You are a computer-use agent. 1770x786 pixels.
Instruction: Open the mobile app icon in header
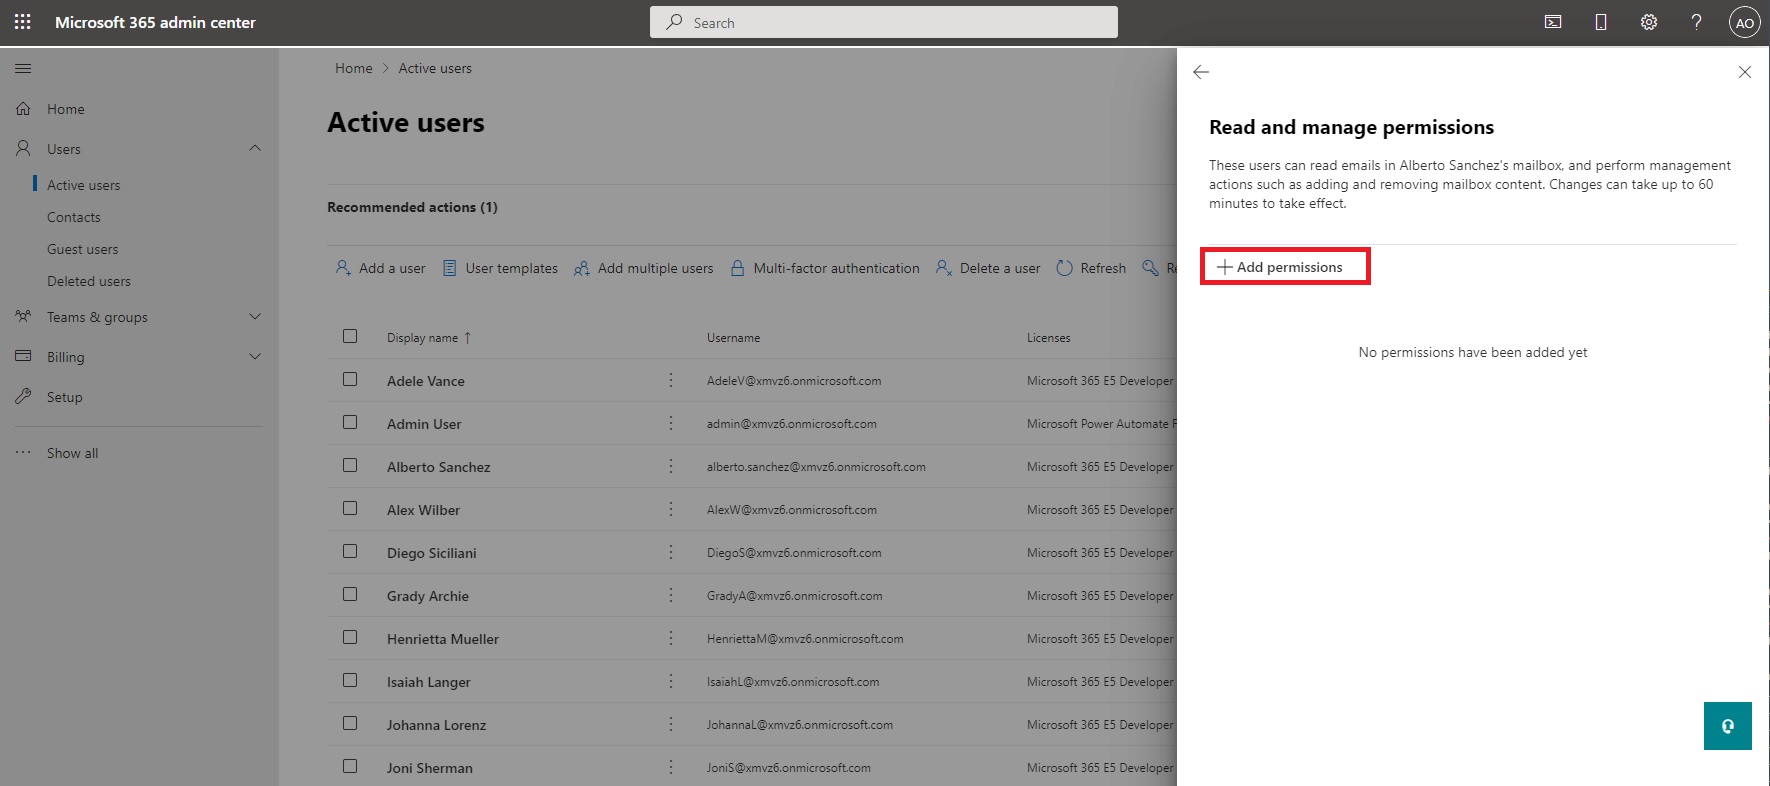(x=1601, y=22)
